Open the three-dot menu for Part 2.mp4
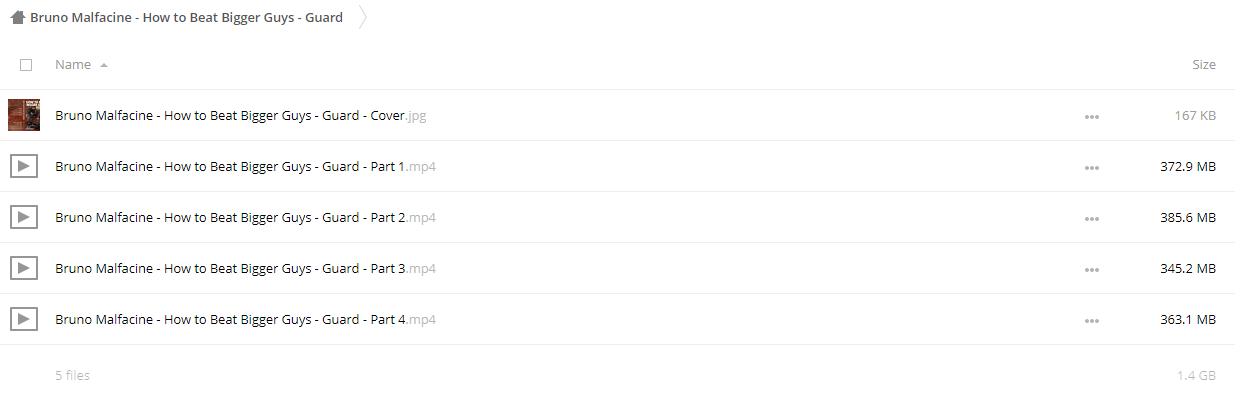The image size is (1235, 413). pyautogui.click(x=1091, y=218)
